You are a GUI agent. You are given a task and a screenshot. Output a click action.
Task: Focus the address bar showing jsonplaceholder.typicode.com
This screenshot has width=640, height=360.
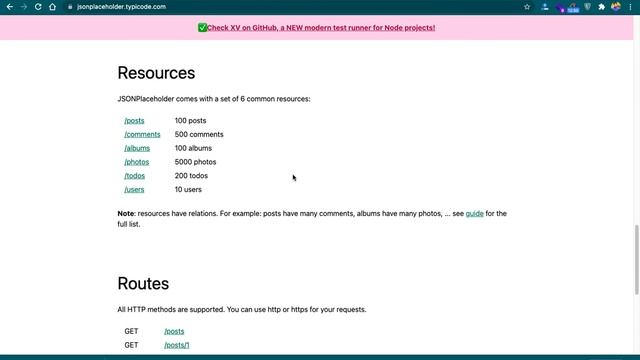tap(121, 7)
